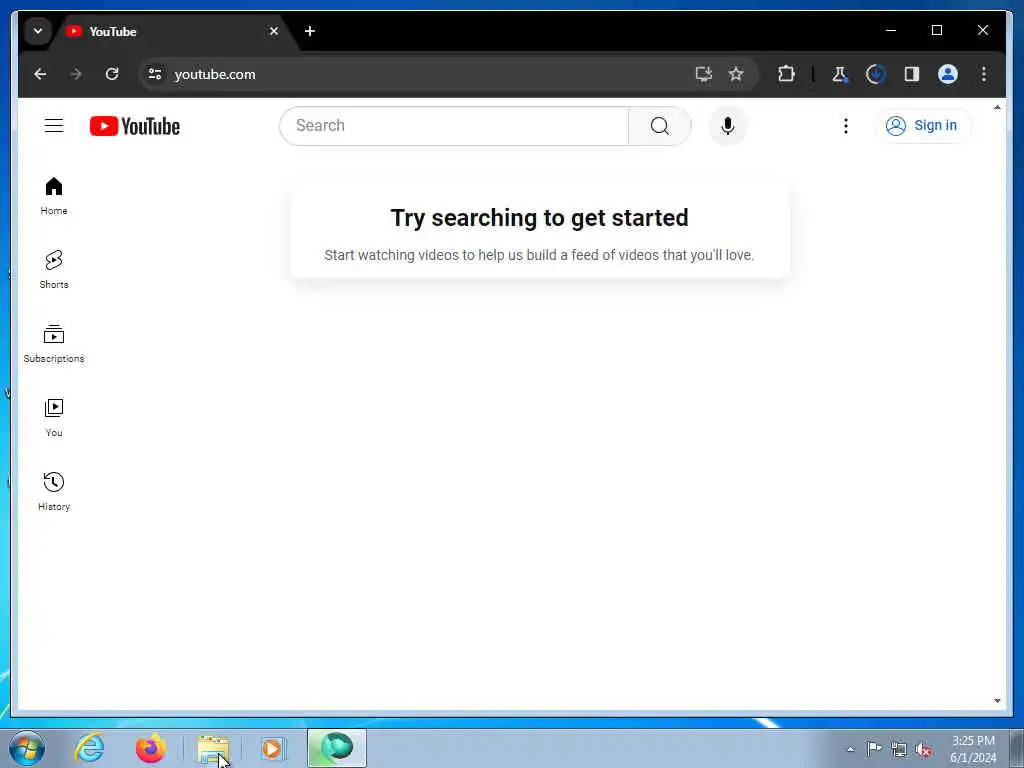Open the browser profile avatar
Viewport: 1024px width, 768px height.
click(948, 74)
